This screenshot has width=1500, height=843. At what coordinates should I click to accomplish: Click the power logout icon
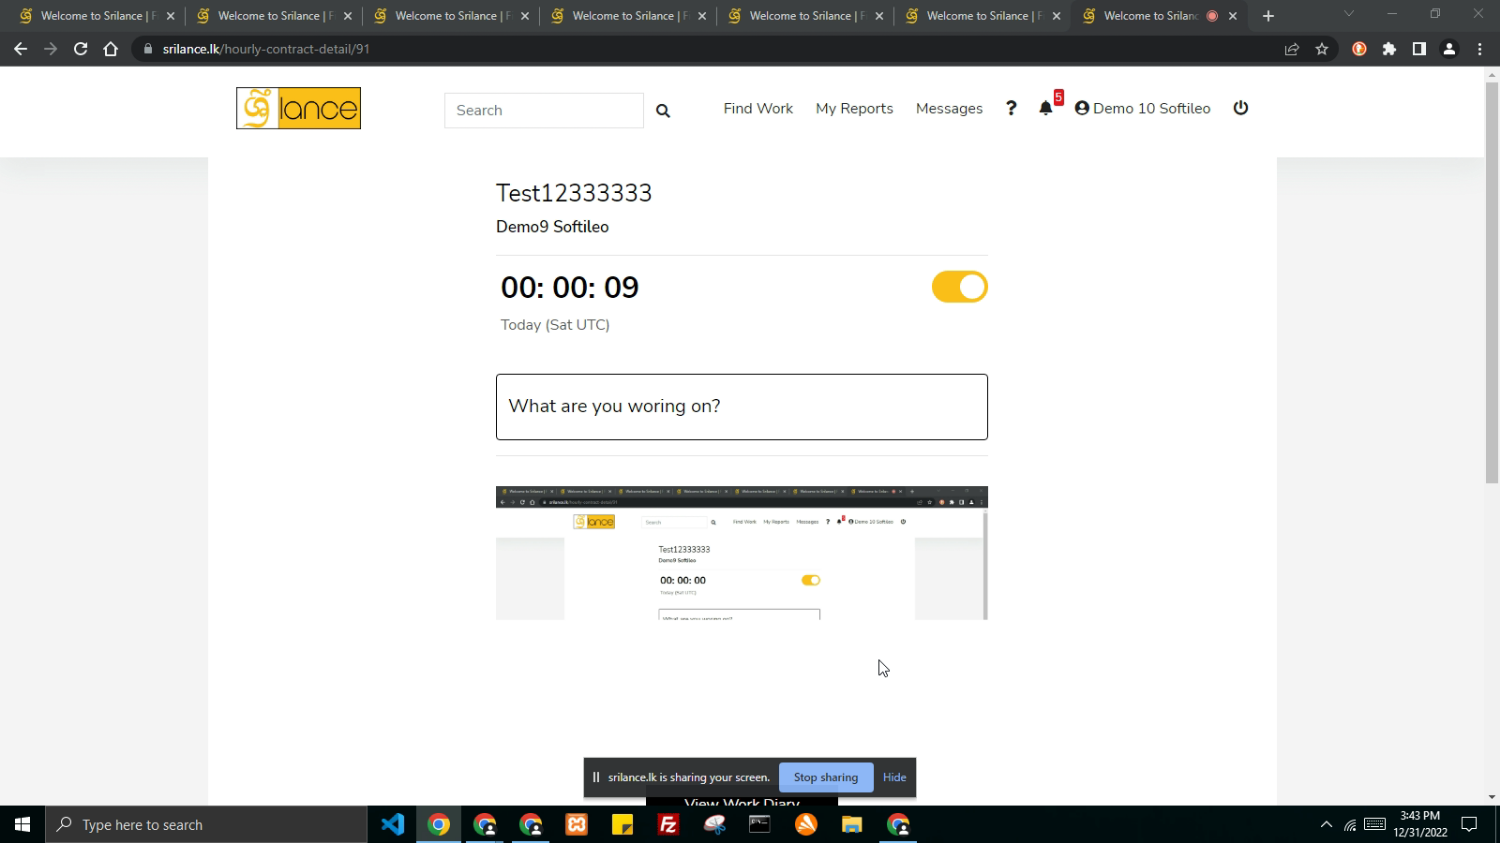pyautogui.click(x=1241, y=108)
